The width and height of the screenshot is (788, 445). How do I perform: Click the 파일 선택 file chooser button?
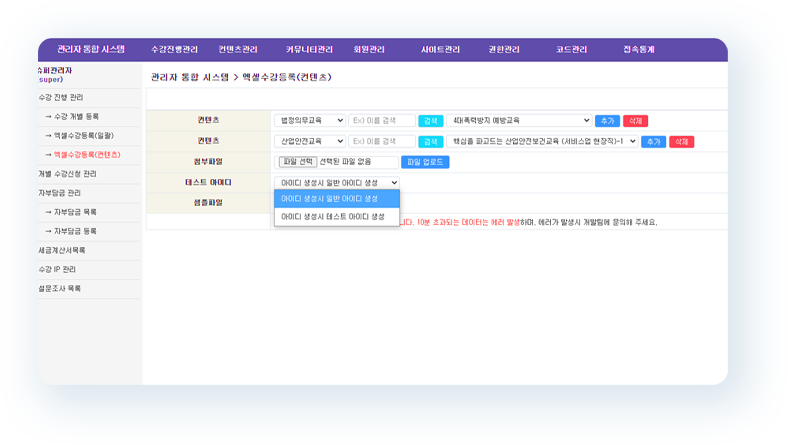pyautogui.click(x=297, y=162)
